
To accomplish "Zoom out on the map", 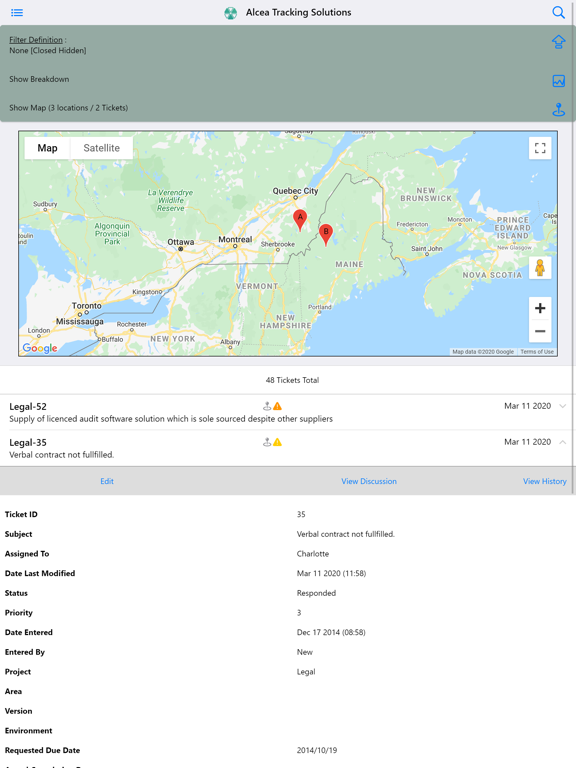I will [x=540, y=331].
